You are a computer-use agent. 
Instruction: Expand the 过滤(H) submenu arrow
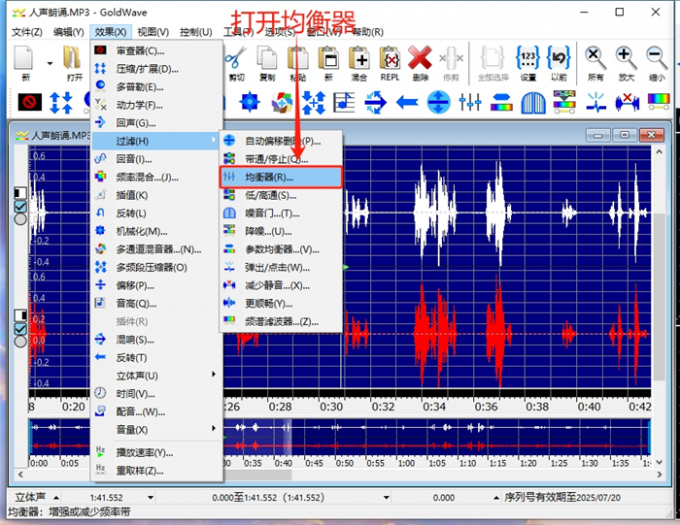(x=213, y=140)
